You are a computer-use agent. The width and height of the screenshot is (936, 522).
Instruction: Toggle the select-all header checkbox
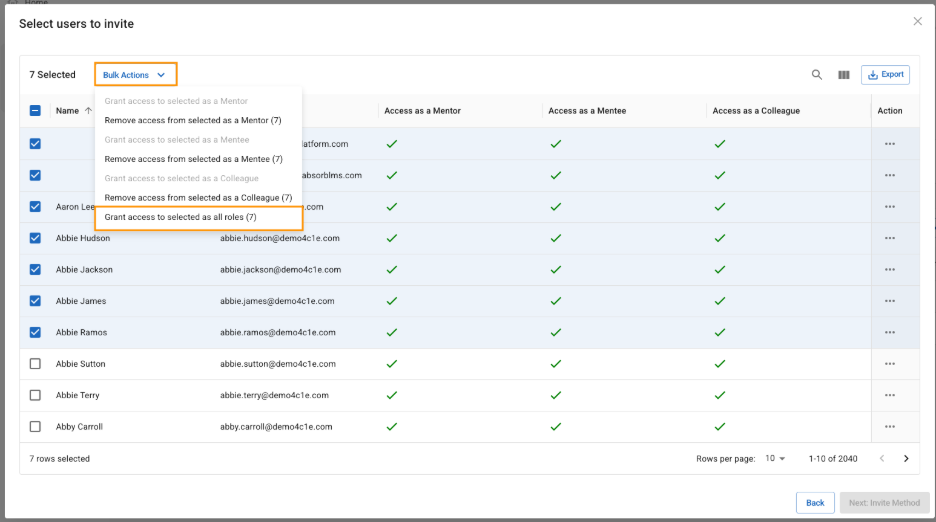35,111
